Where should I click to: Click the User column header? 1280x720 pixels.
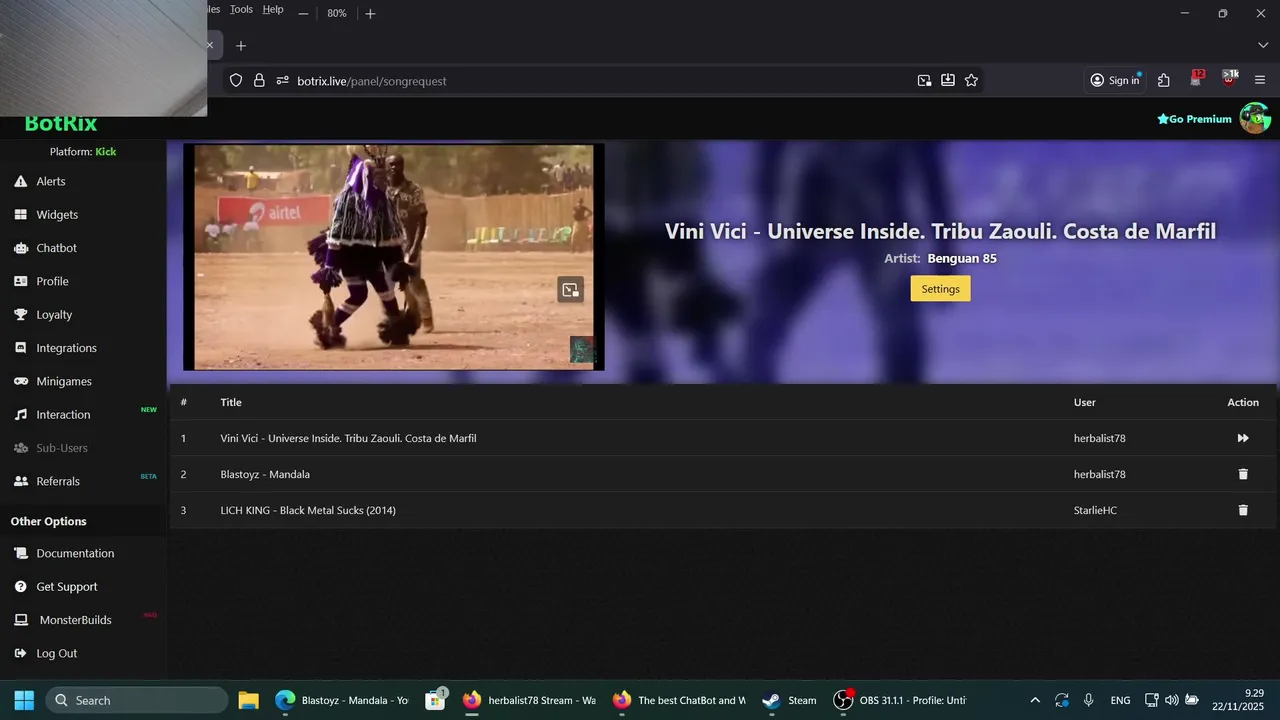click(x=1084, y=402)
